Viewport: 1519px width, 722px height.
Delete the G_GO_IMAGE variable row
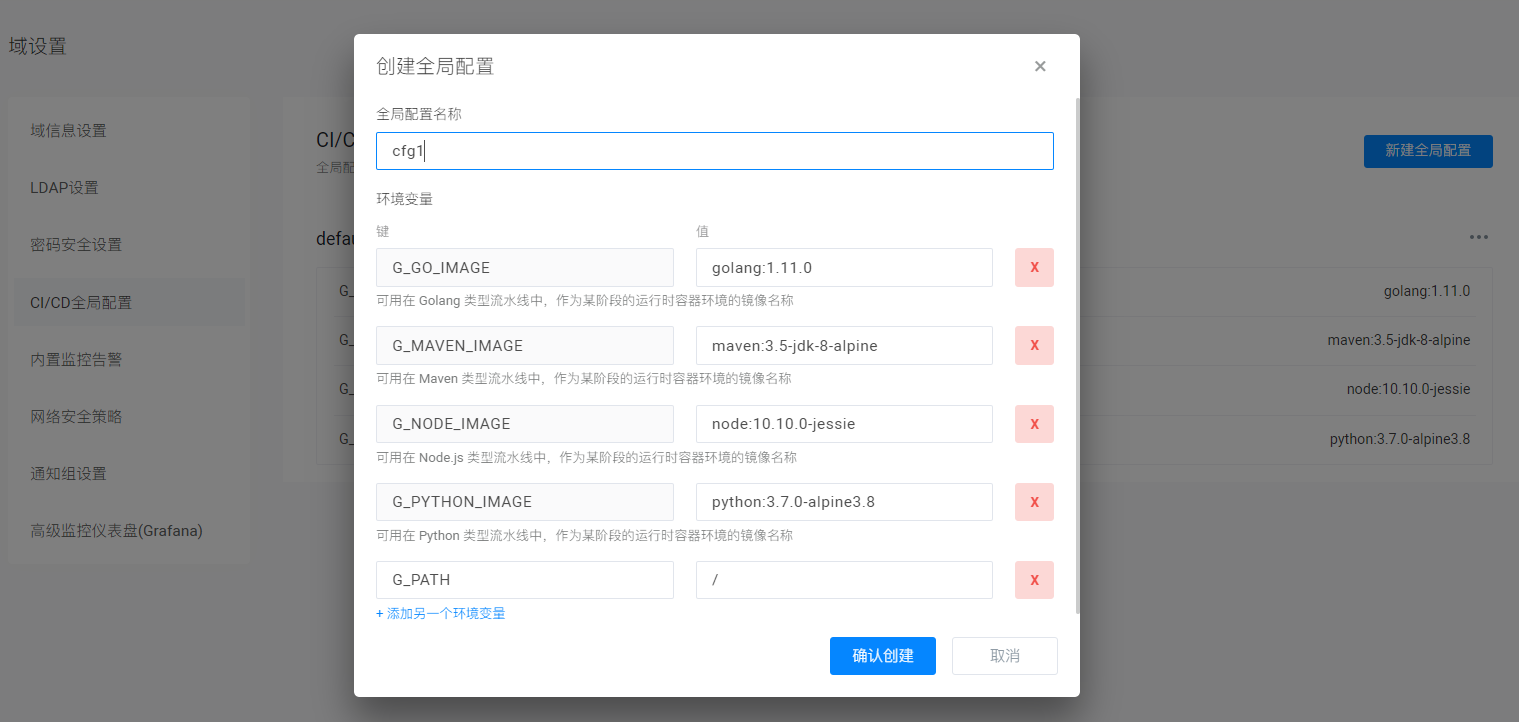(x=1034, y=267)
